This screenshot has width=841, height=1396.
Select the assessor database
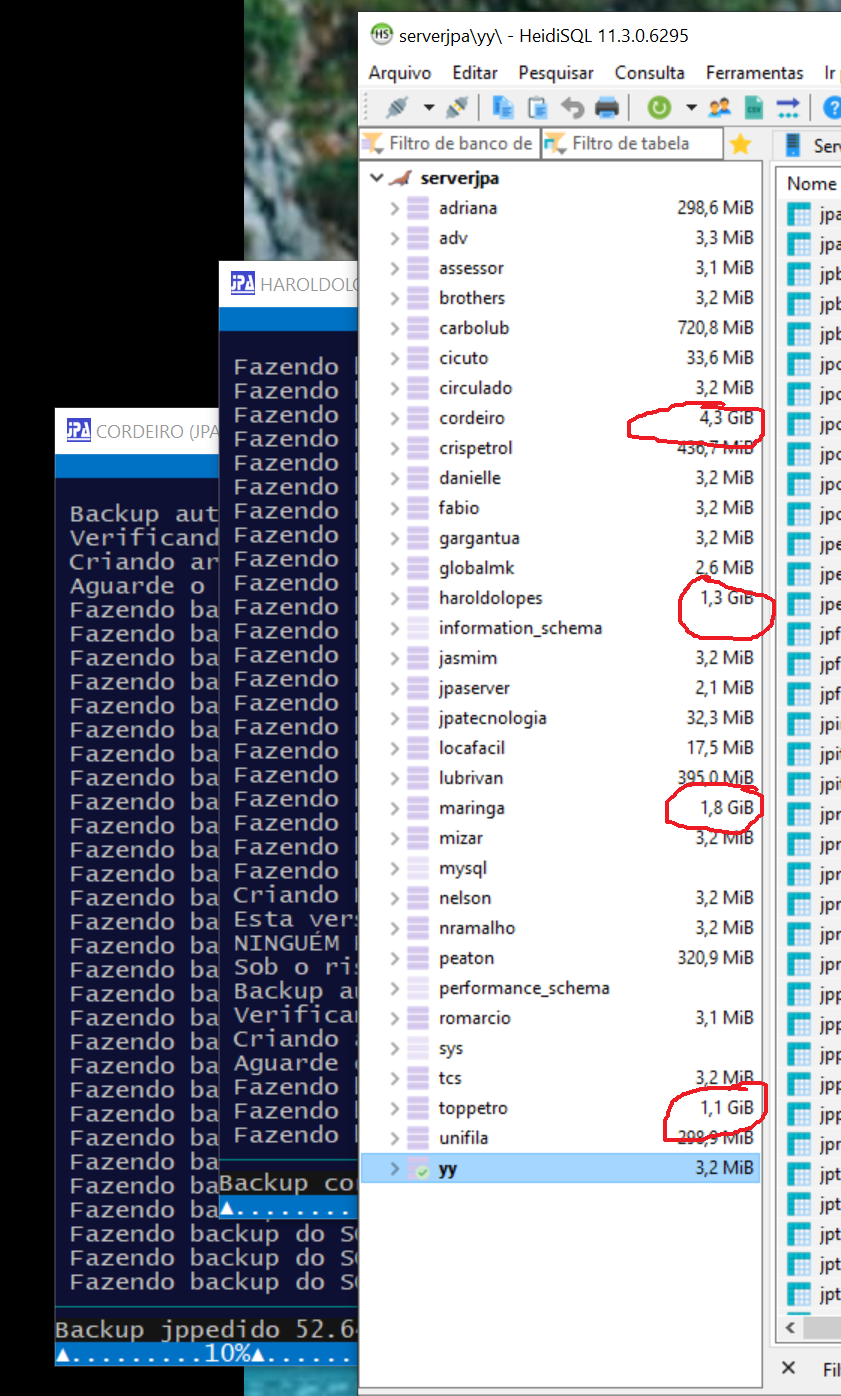[471, 268]
